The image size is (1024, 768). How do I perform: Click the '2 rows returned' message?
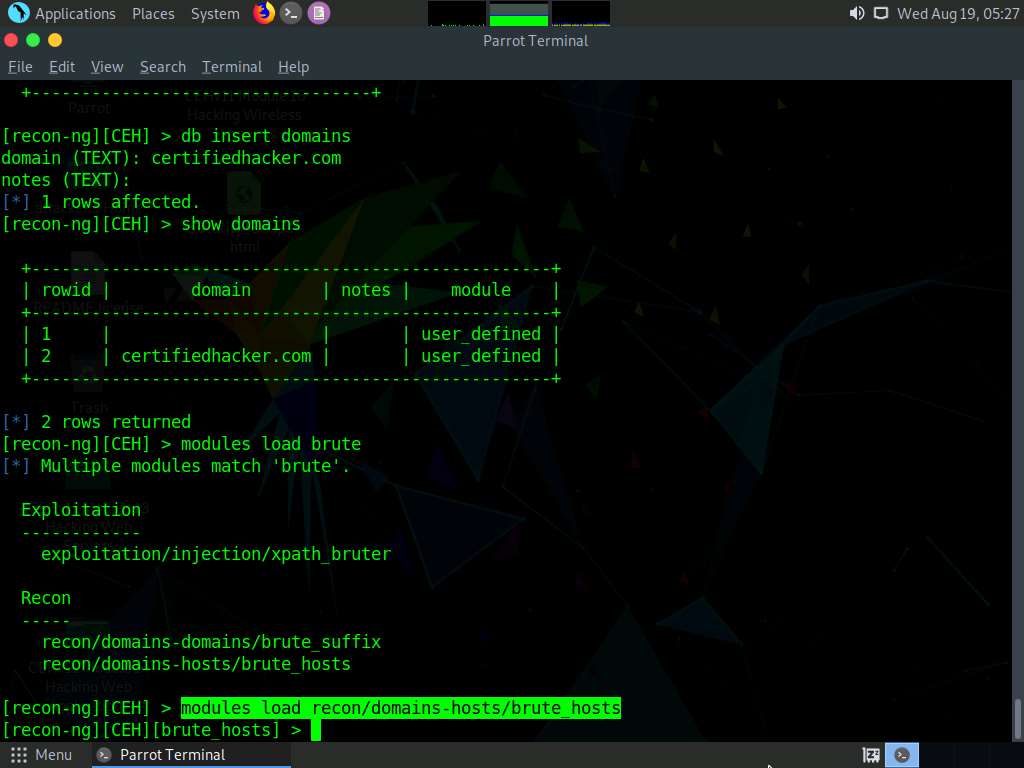(x=116, y=422)
